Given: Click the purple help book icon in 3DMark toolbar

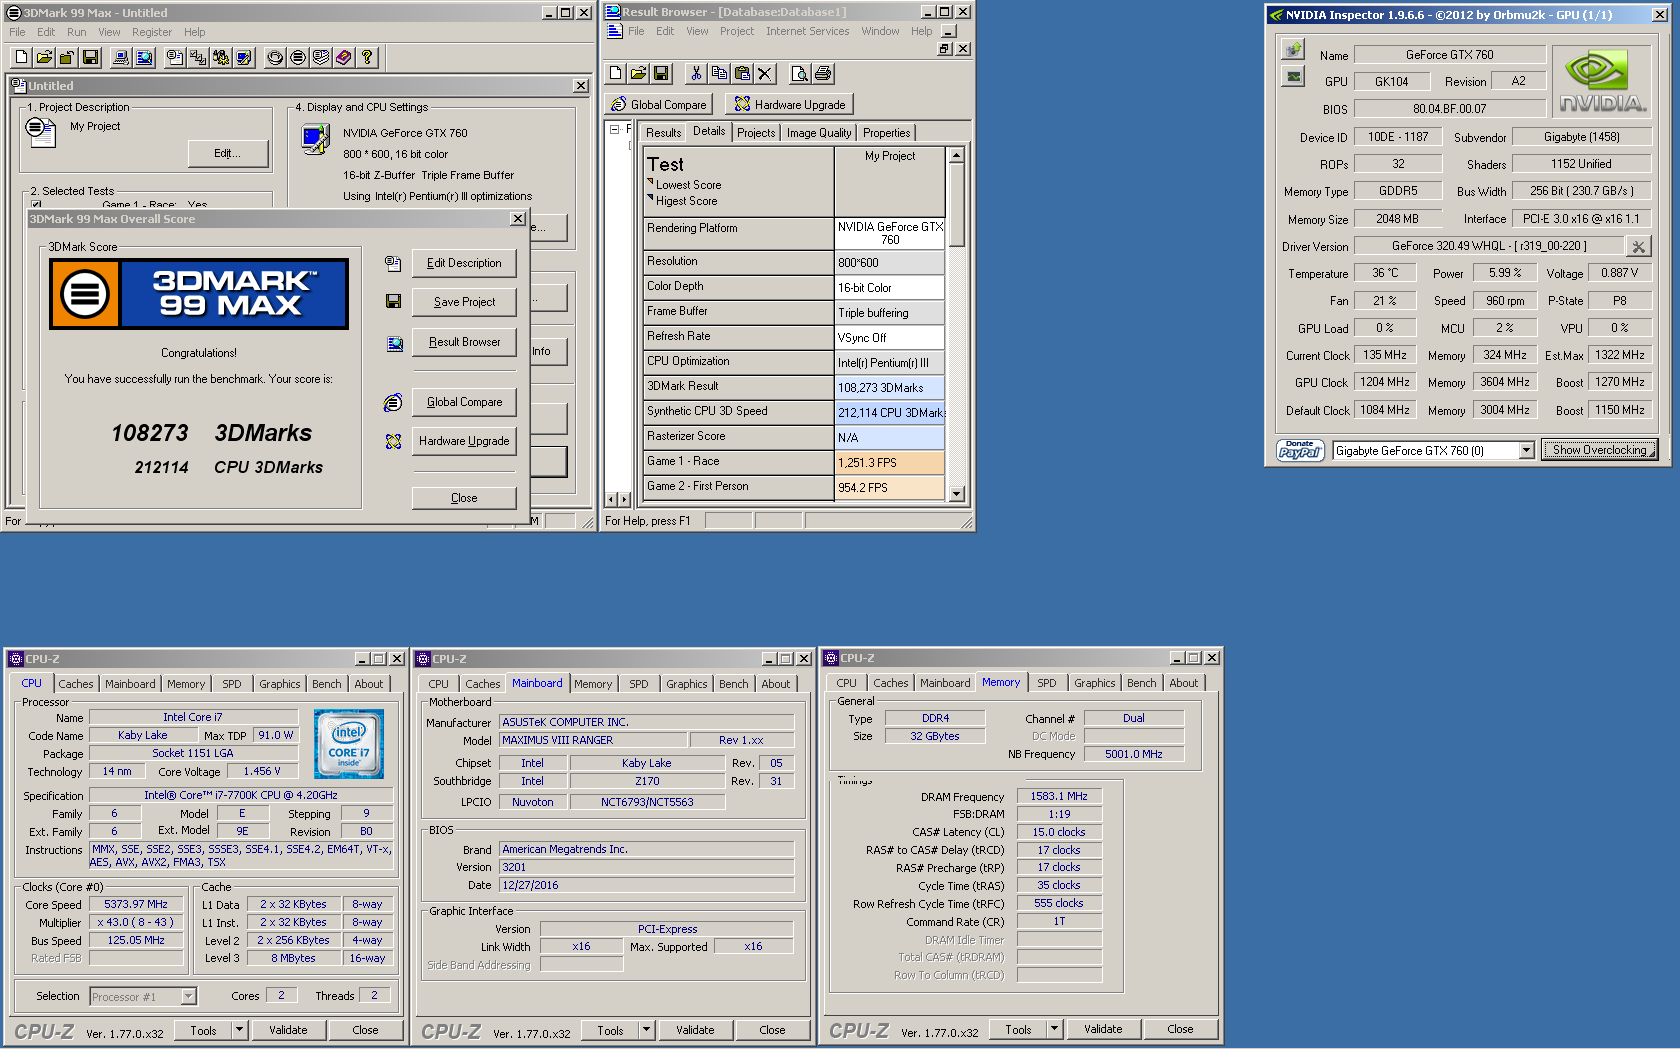Looking at the screenshot, I should [344, 57].
